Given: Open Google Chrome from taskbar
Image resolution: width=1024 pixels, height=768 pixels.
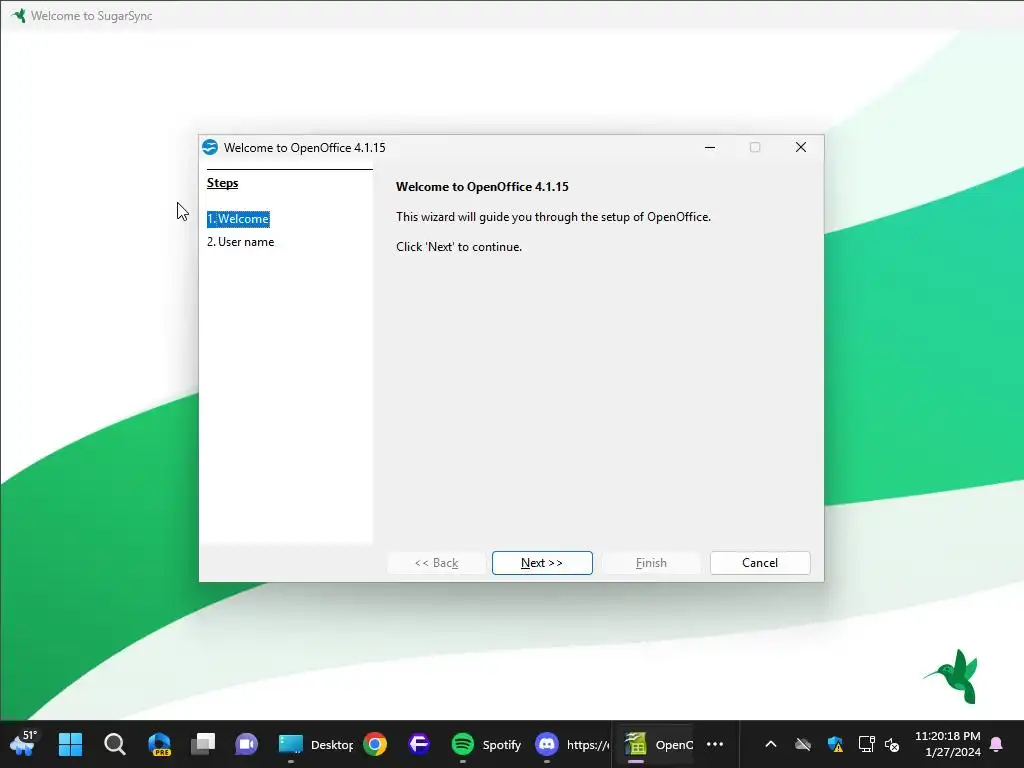Looking at the screenshot, I should tap(375, 744).
